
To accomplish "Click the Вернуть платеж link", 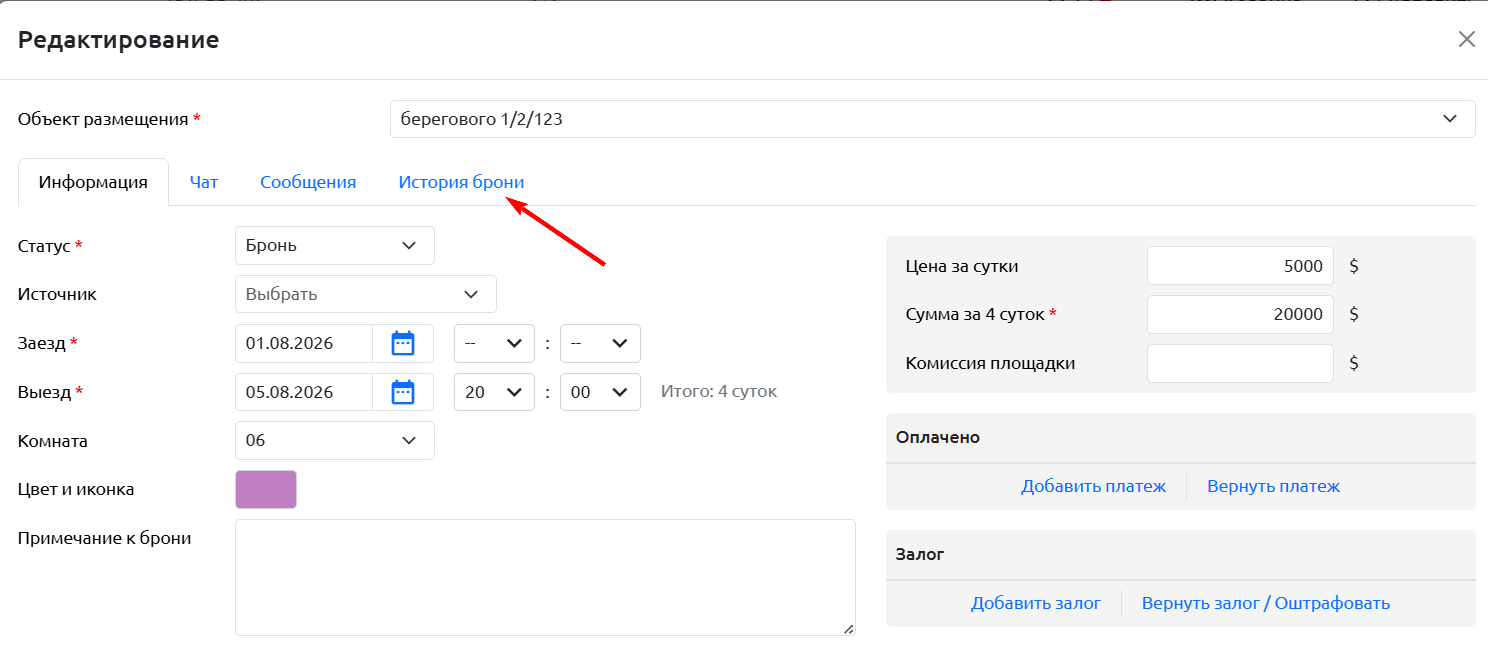I will [x=1273, y=486].
